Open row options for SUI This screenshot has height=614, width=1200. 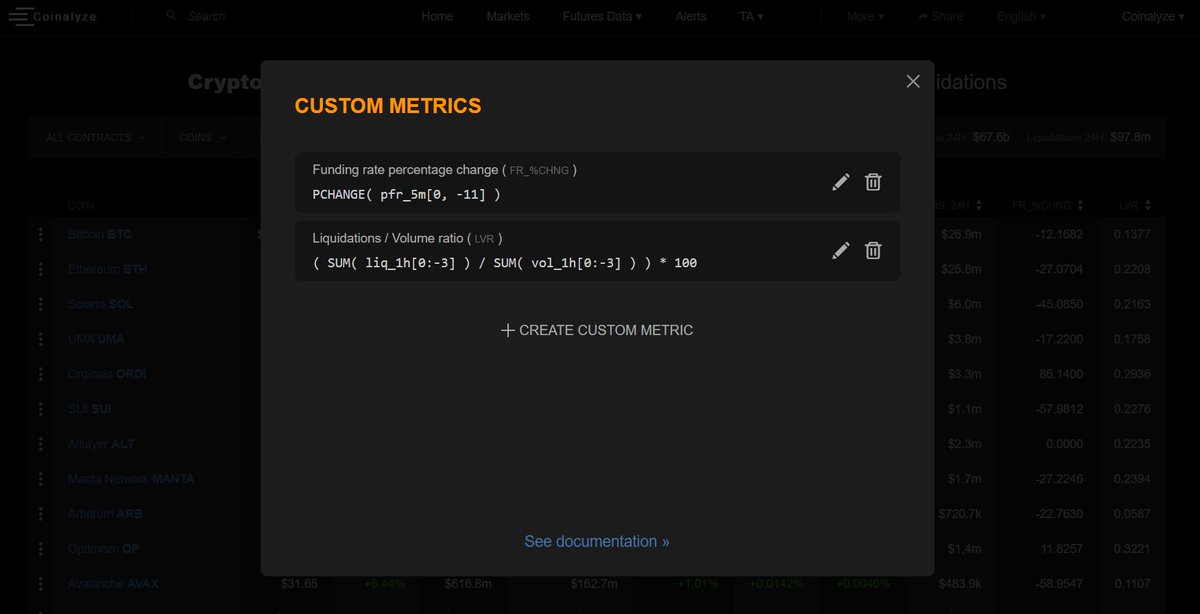(x=41, y=409)
